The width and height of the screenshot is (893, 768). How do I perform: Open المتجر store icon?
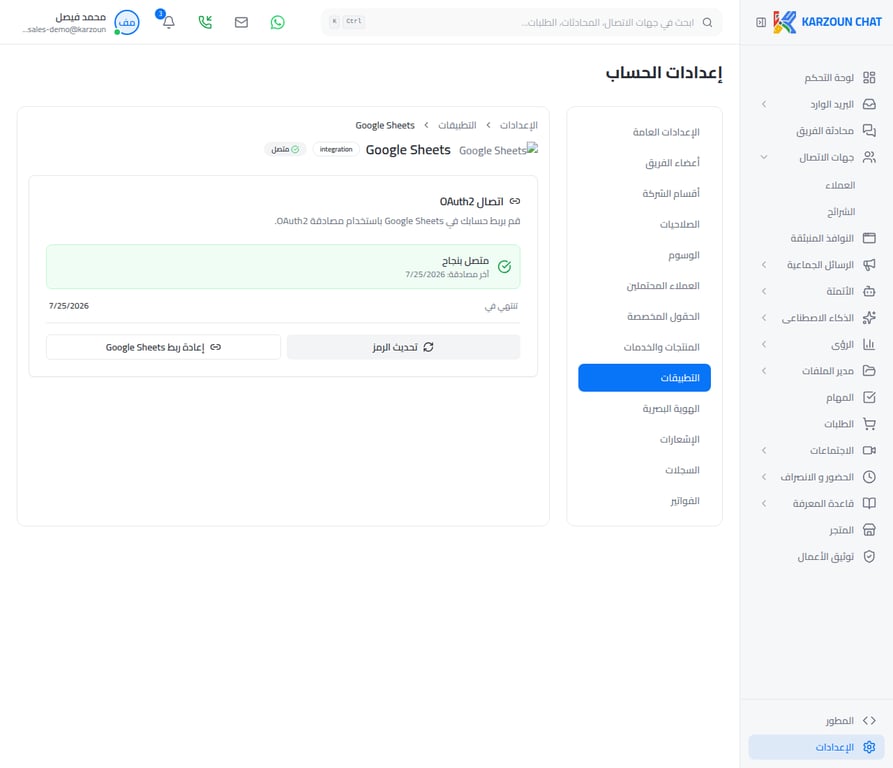point(869,530)
